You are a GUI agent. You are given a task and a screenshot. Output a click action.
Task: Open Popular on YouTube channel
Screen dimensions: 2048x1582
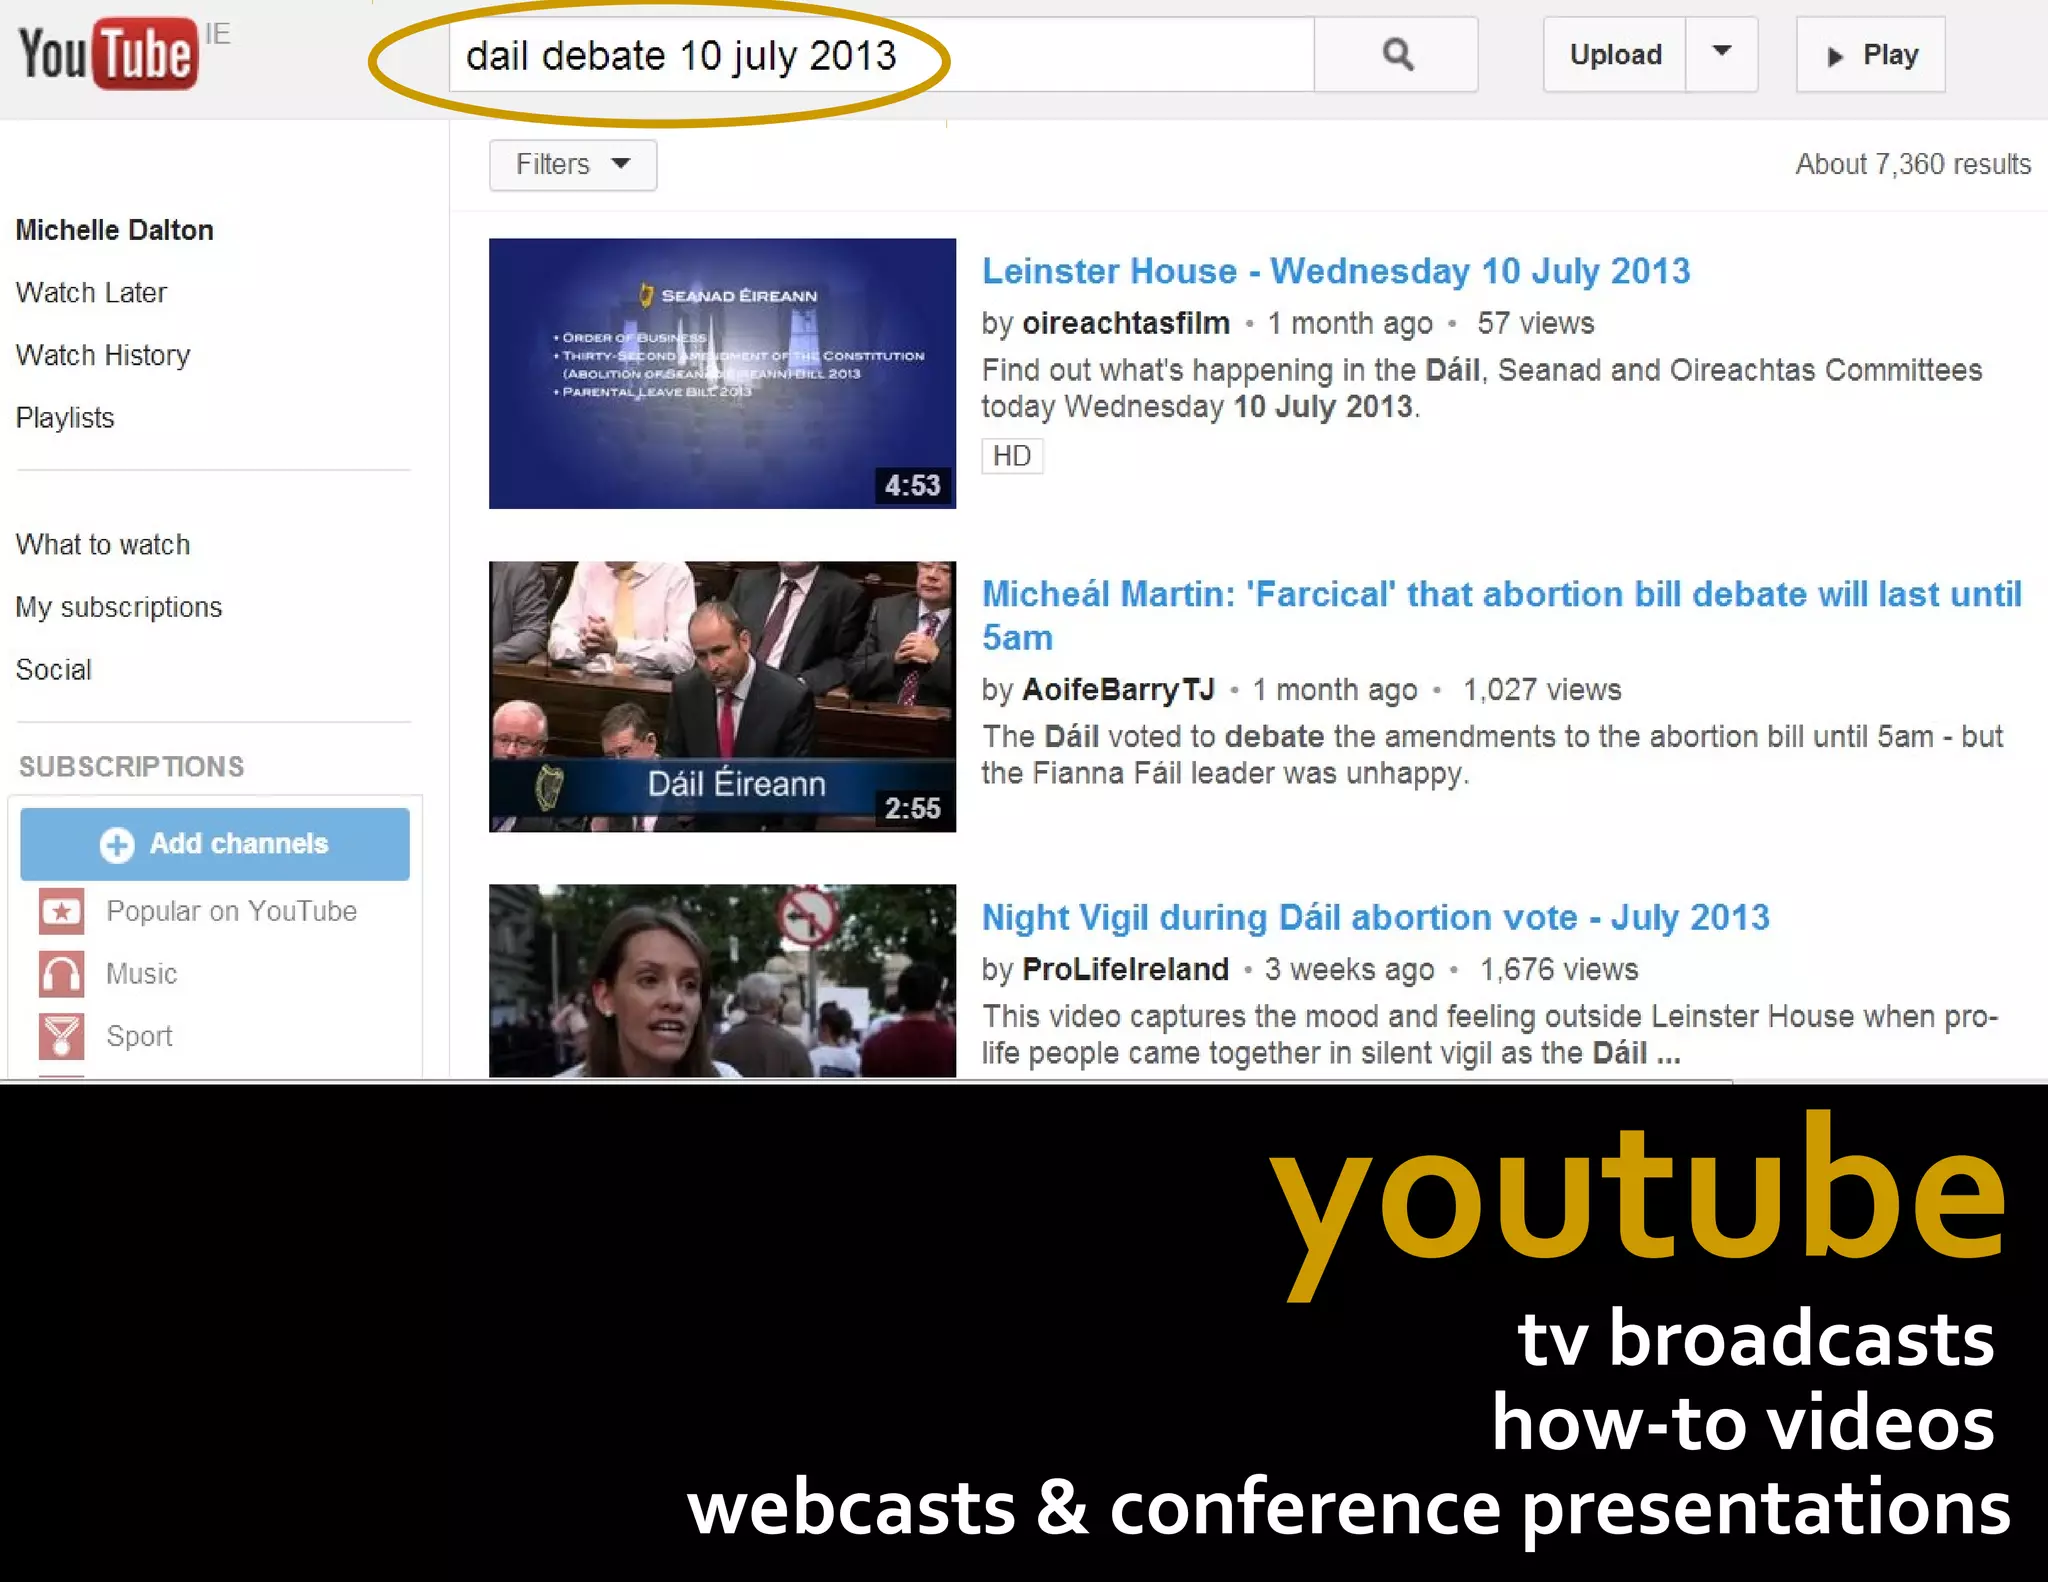231,911
